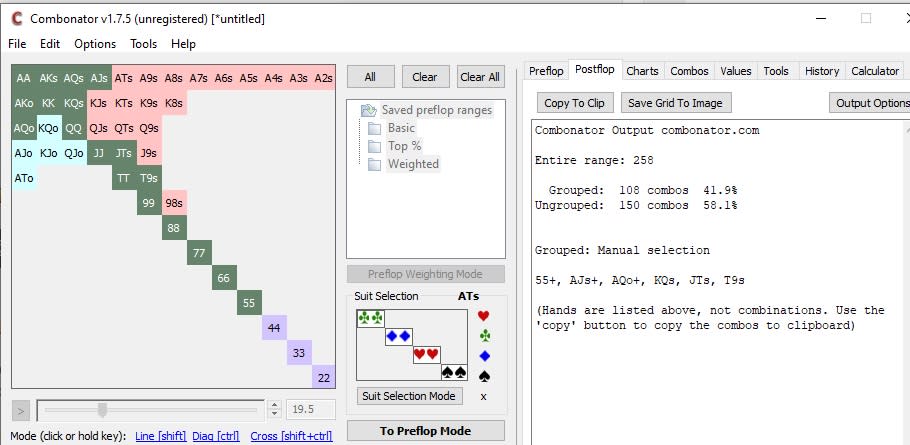The image size is (910, 445).
Task: Switch to the Combos tab
Action: click(x=689, y=71)
